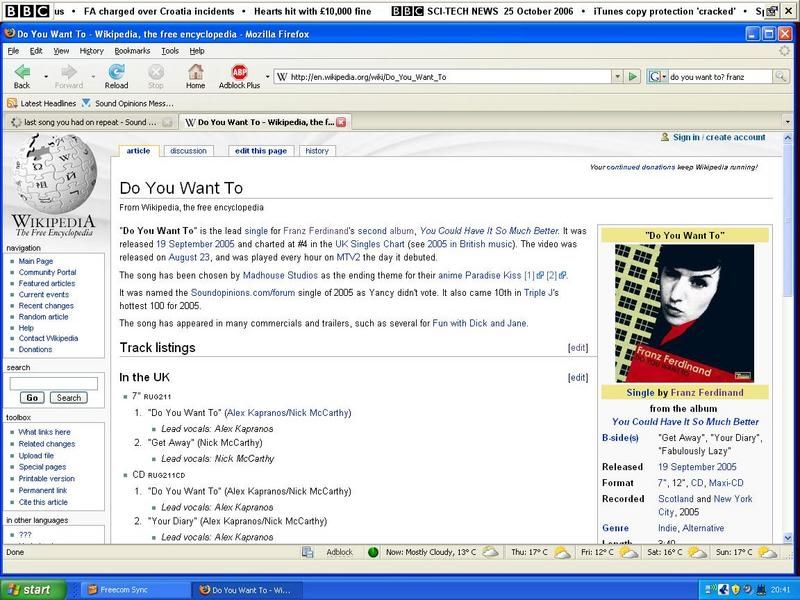This screenshot has height=600, width=800.
Task: Click the green Go arrow beside the address bar
Action: (633, 77)
